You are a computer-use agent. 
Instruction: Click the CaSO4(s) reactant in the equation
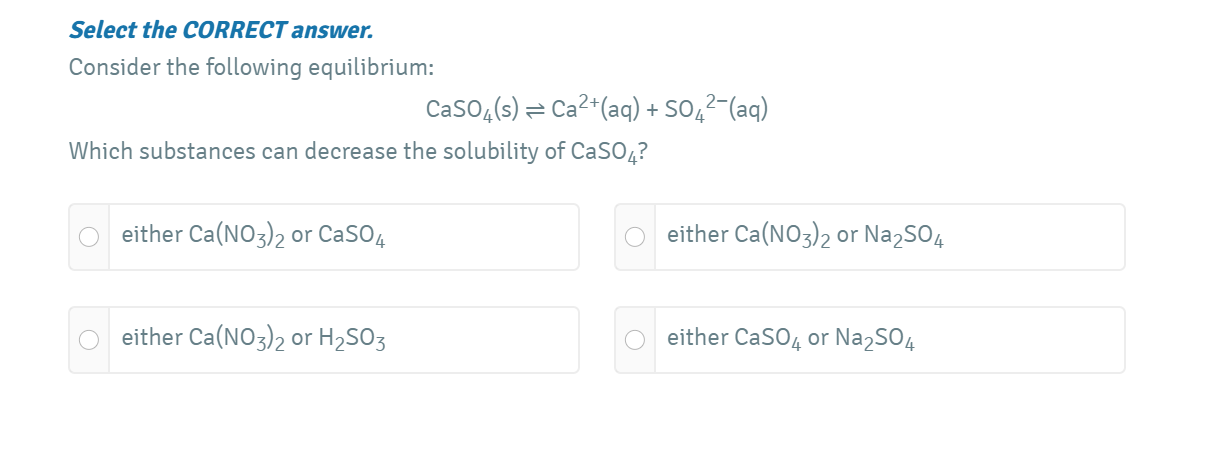coord(465,109)
